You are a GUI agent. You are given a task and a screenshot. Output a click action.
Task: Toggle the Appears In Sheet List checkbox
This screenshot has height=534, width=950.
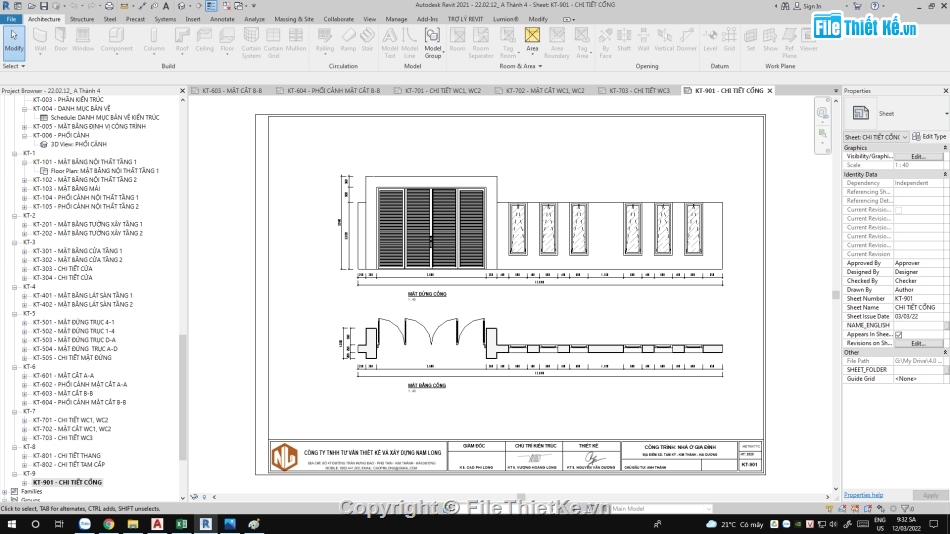tap(899, 335)
